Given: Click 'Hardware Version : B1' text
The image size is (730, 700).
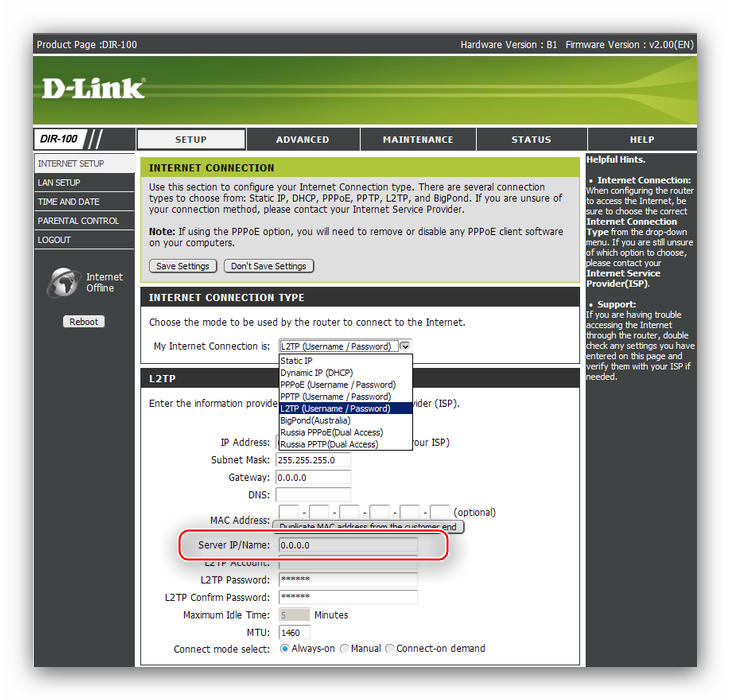Looking at the screenshot, I should click(508, 45).
